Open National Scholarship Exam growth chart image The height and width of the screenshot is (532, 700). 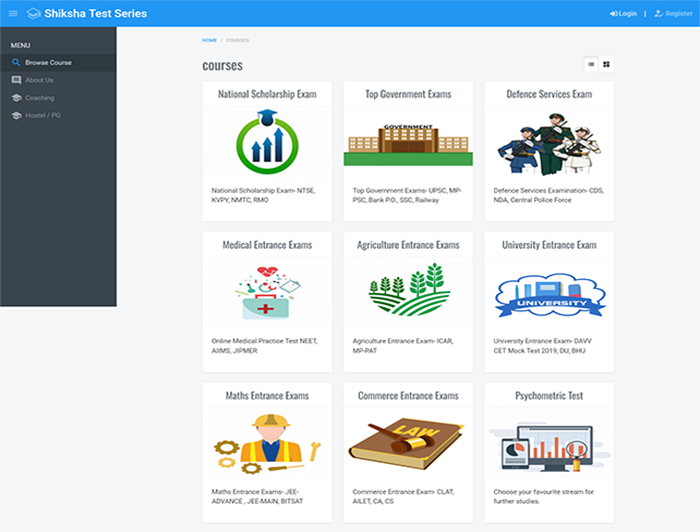tap(267, 143)
